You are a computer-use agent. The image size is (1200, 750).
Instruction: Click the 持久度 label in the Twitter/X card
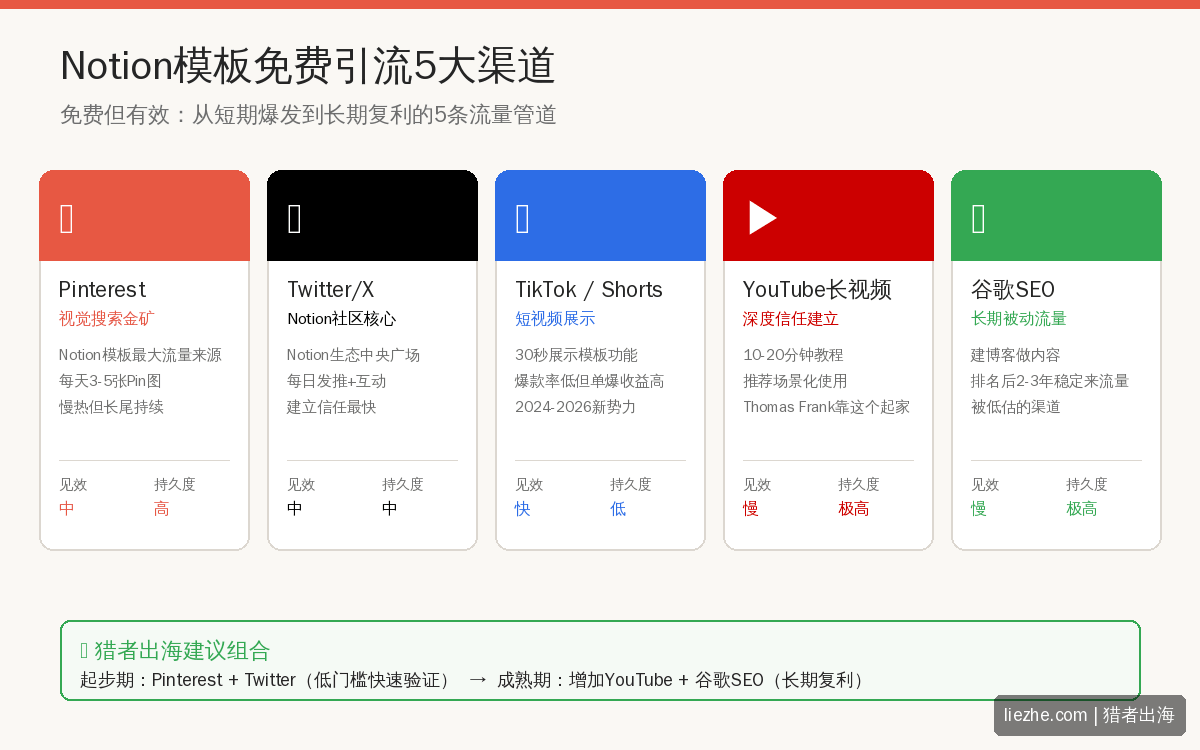pos(403,484)
